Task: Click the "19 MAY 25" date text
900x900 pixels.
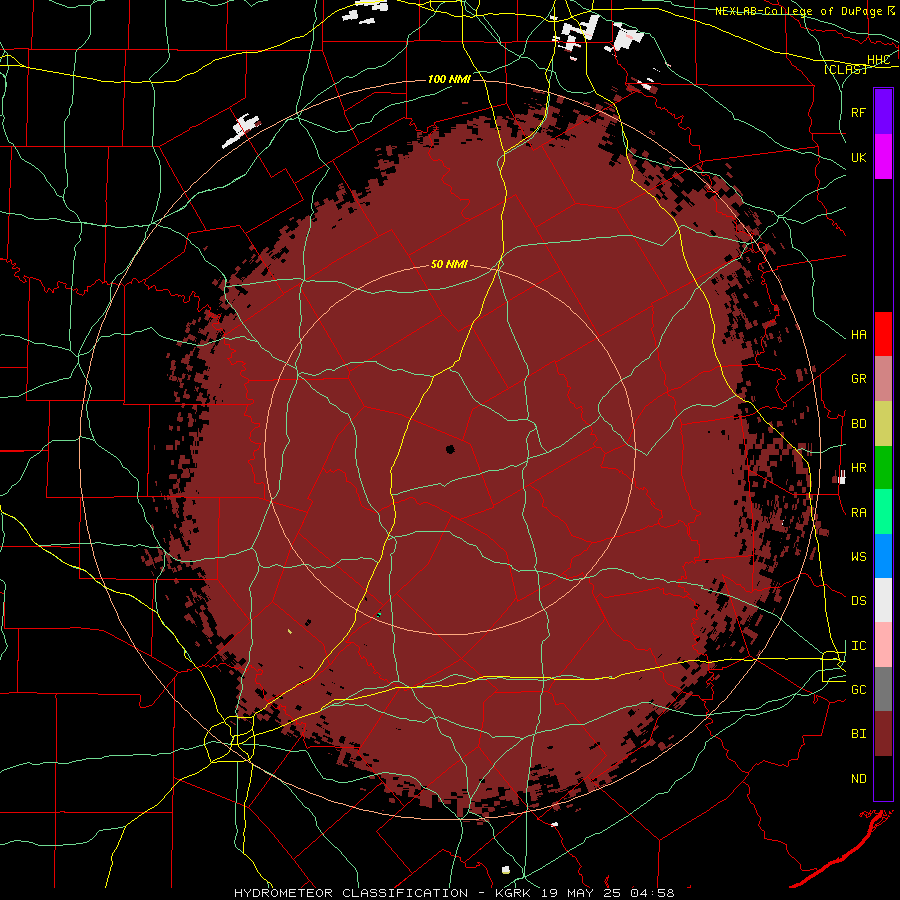Action: 581,893
